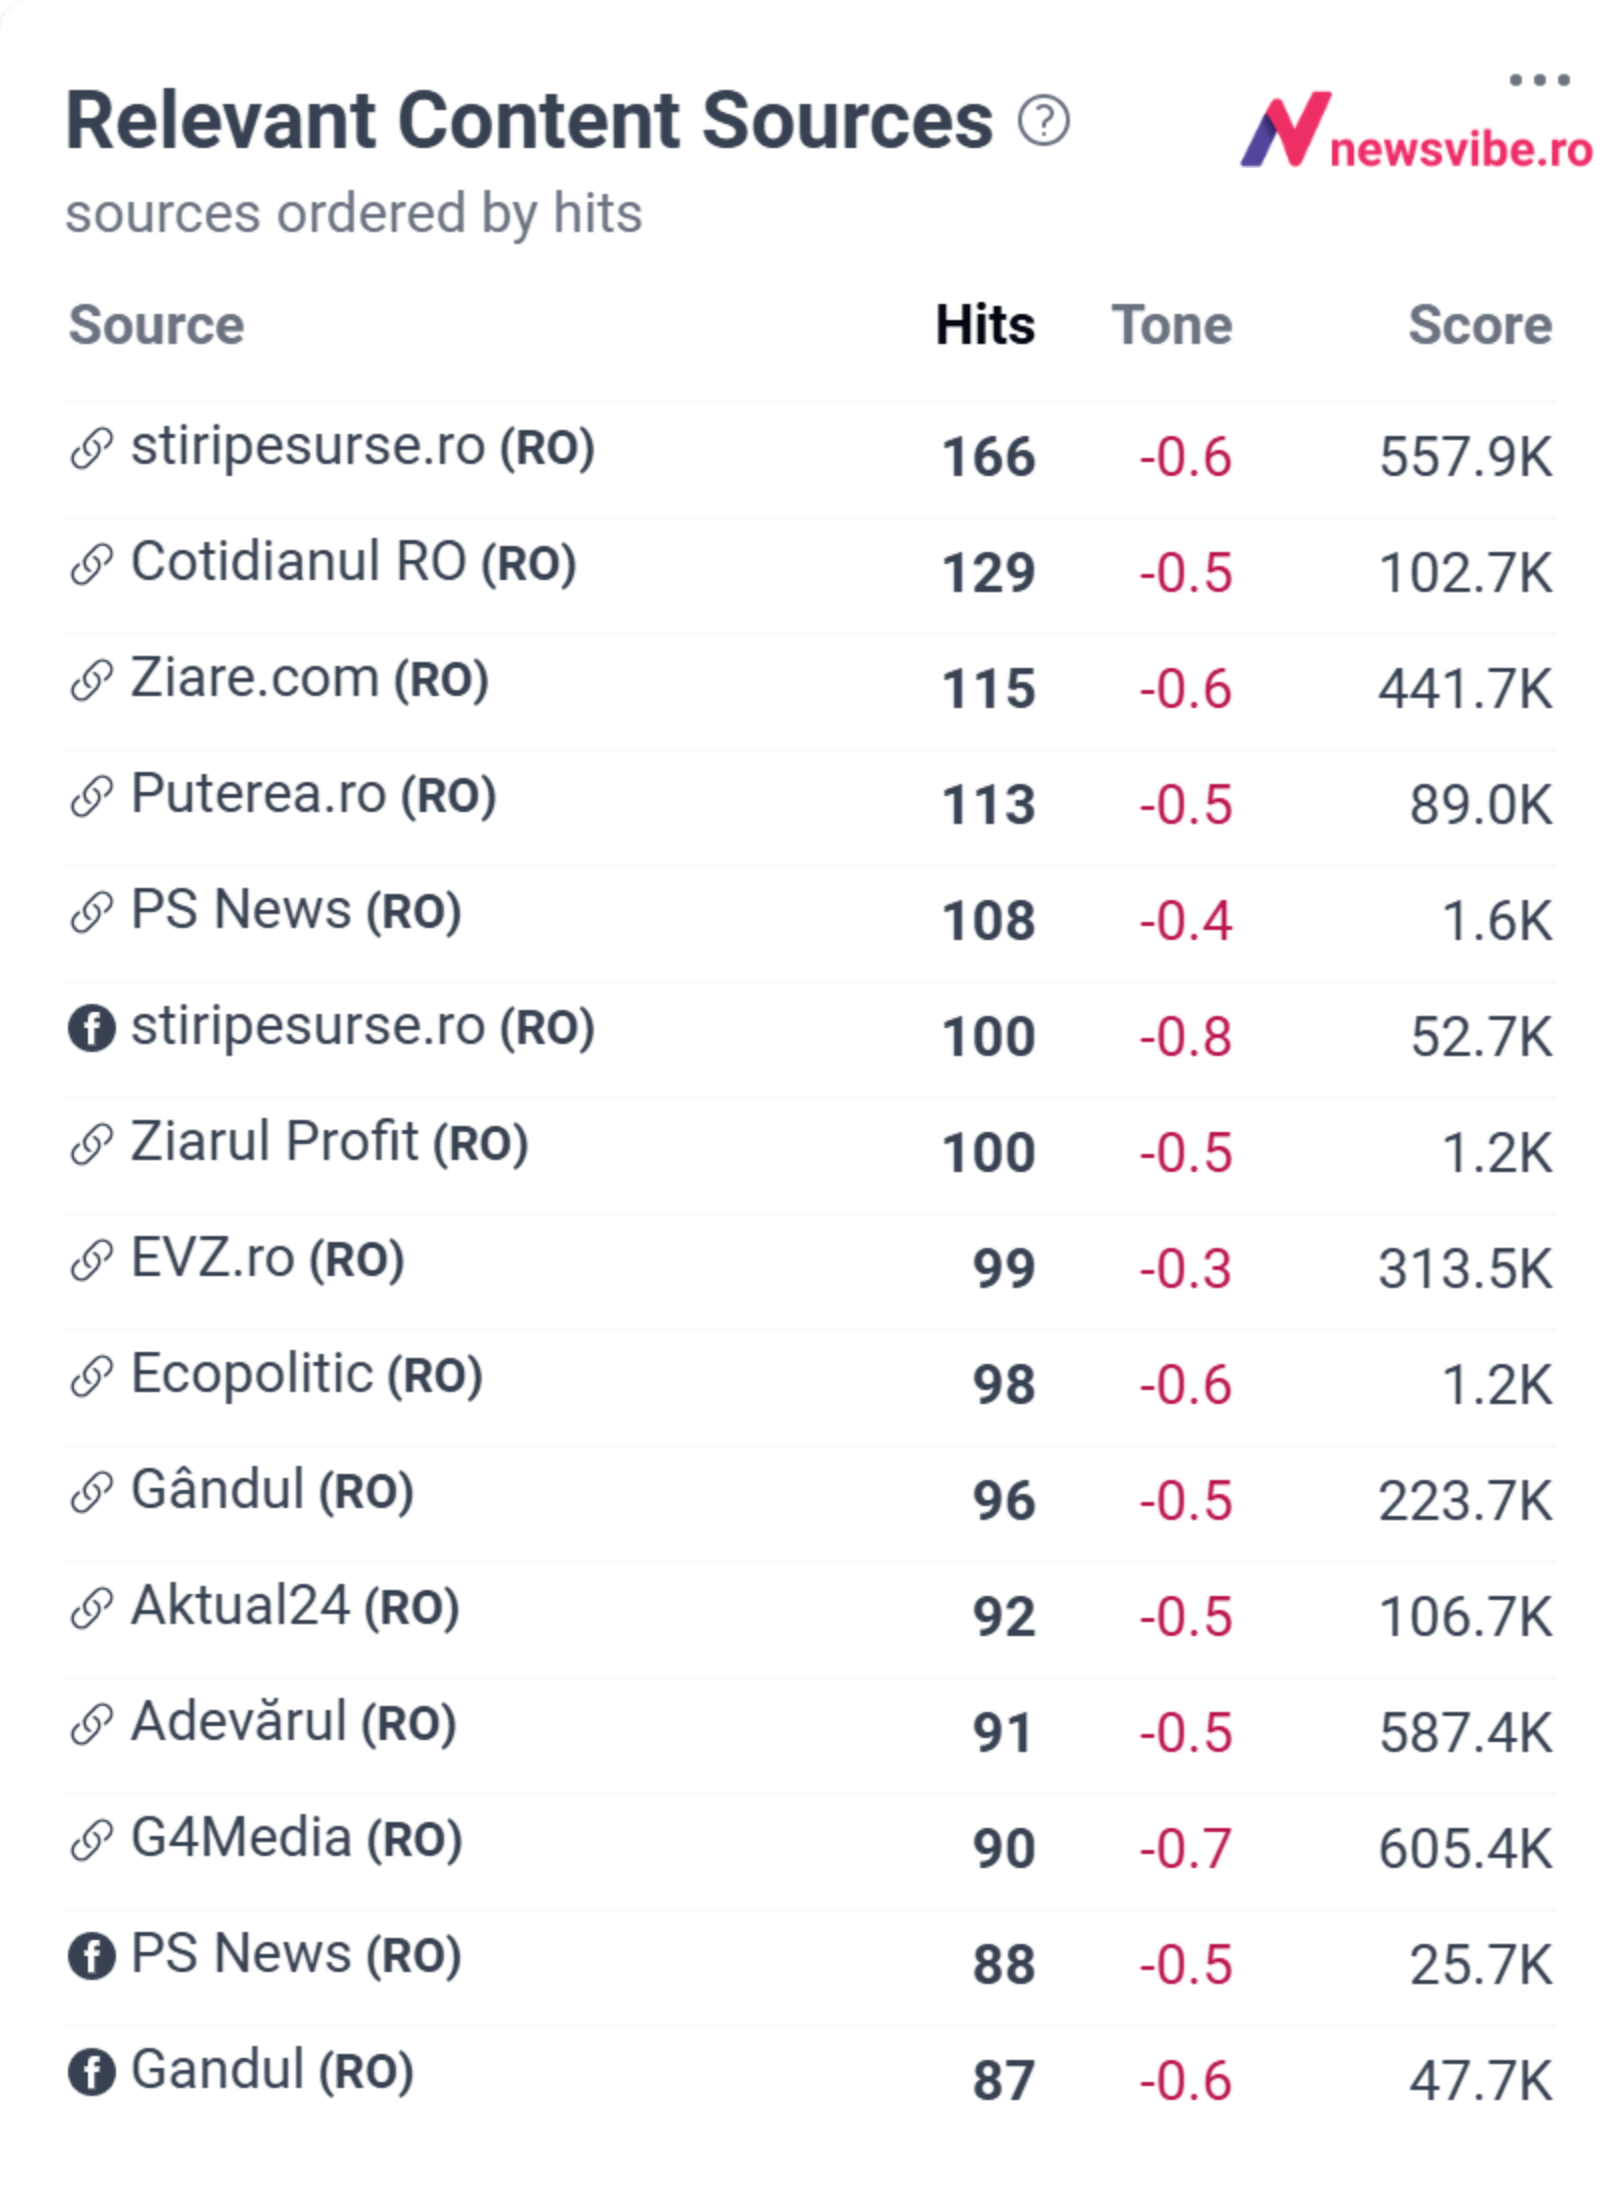Click link icon beside Cotidianul RO
The width and height of the screenshot is (1620, 2192).
pos(91,563)
